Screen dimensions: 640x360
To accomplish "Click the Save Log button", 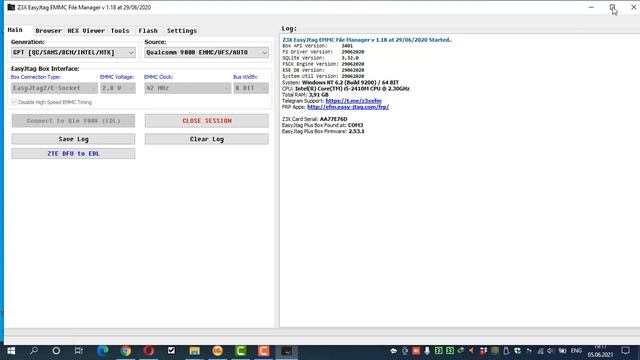I will click(73, 139).
